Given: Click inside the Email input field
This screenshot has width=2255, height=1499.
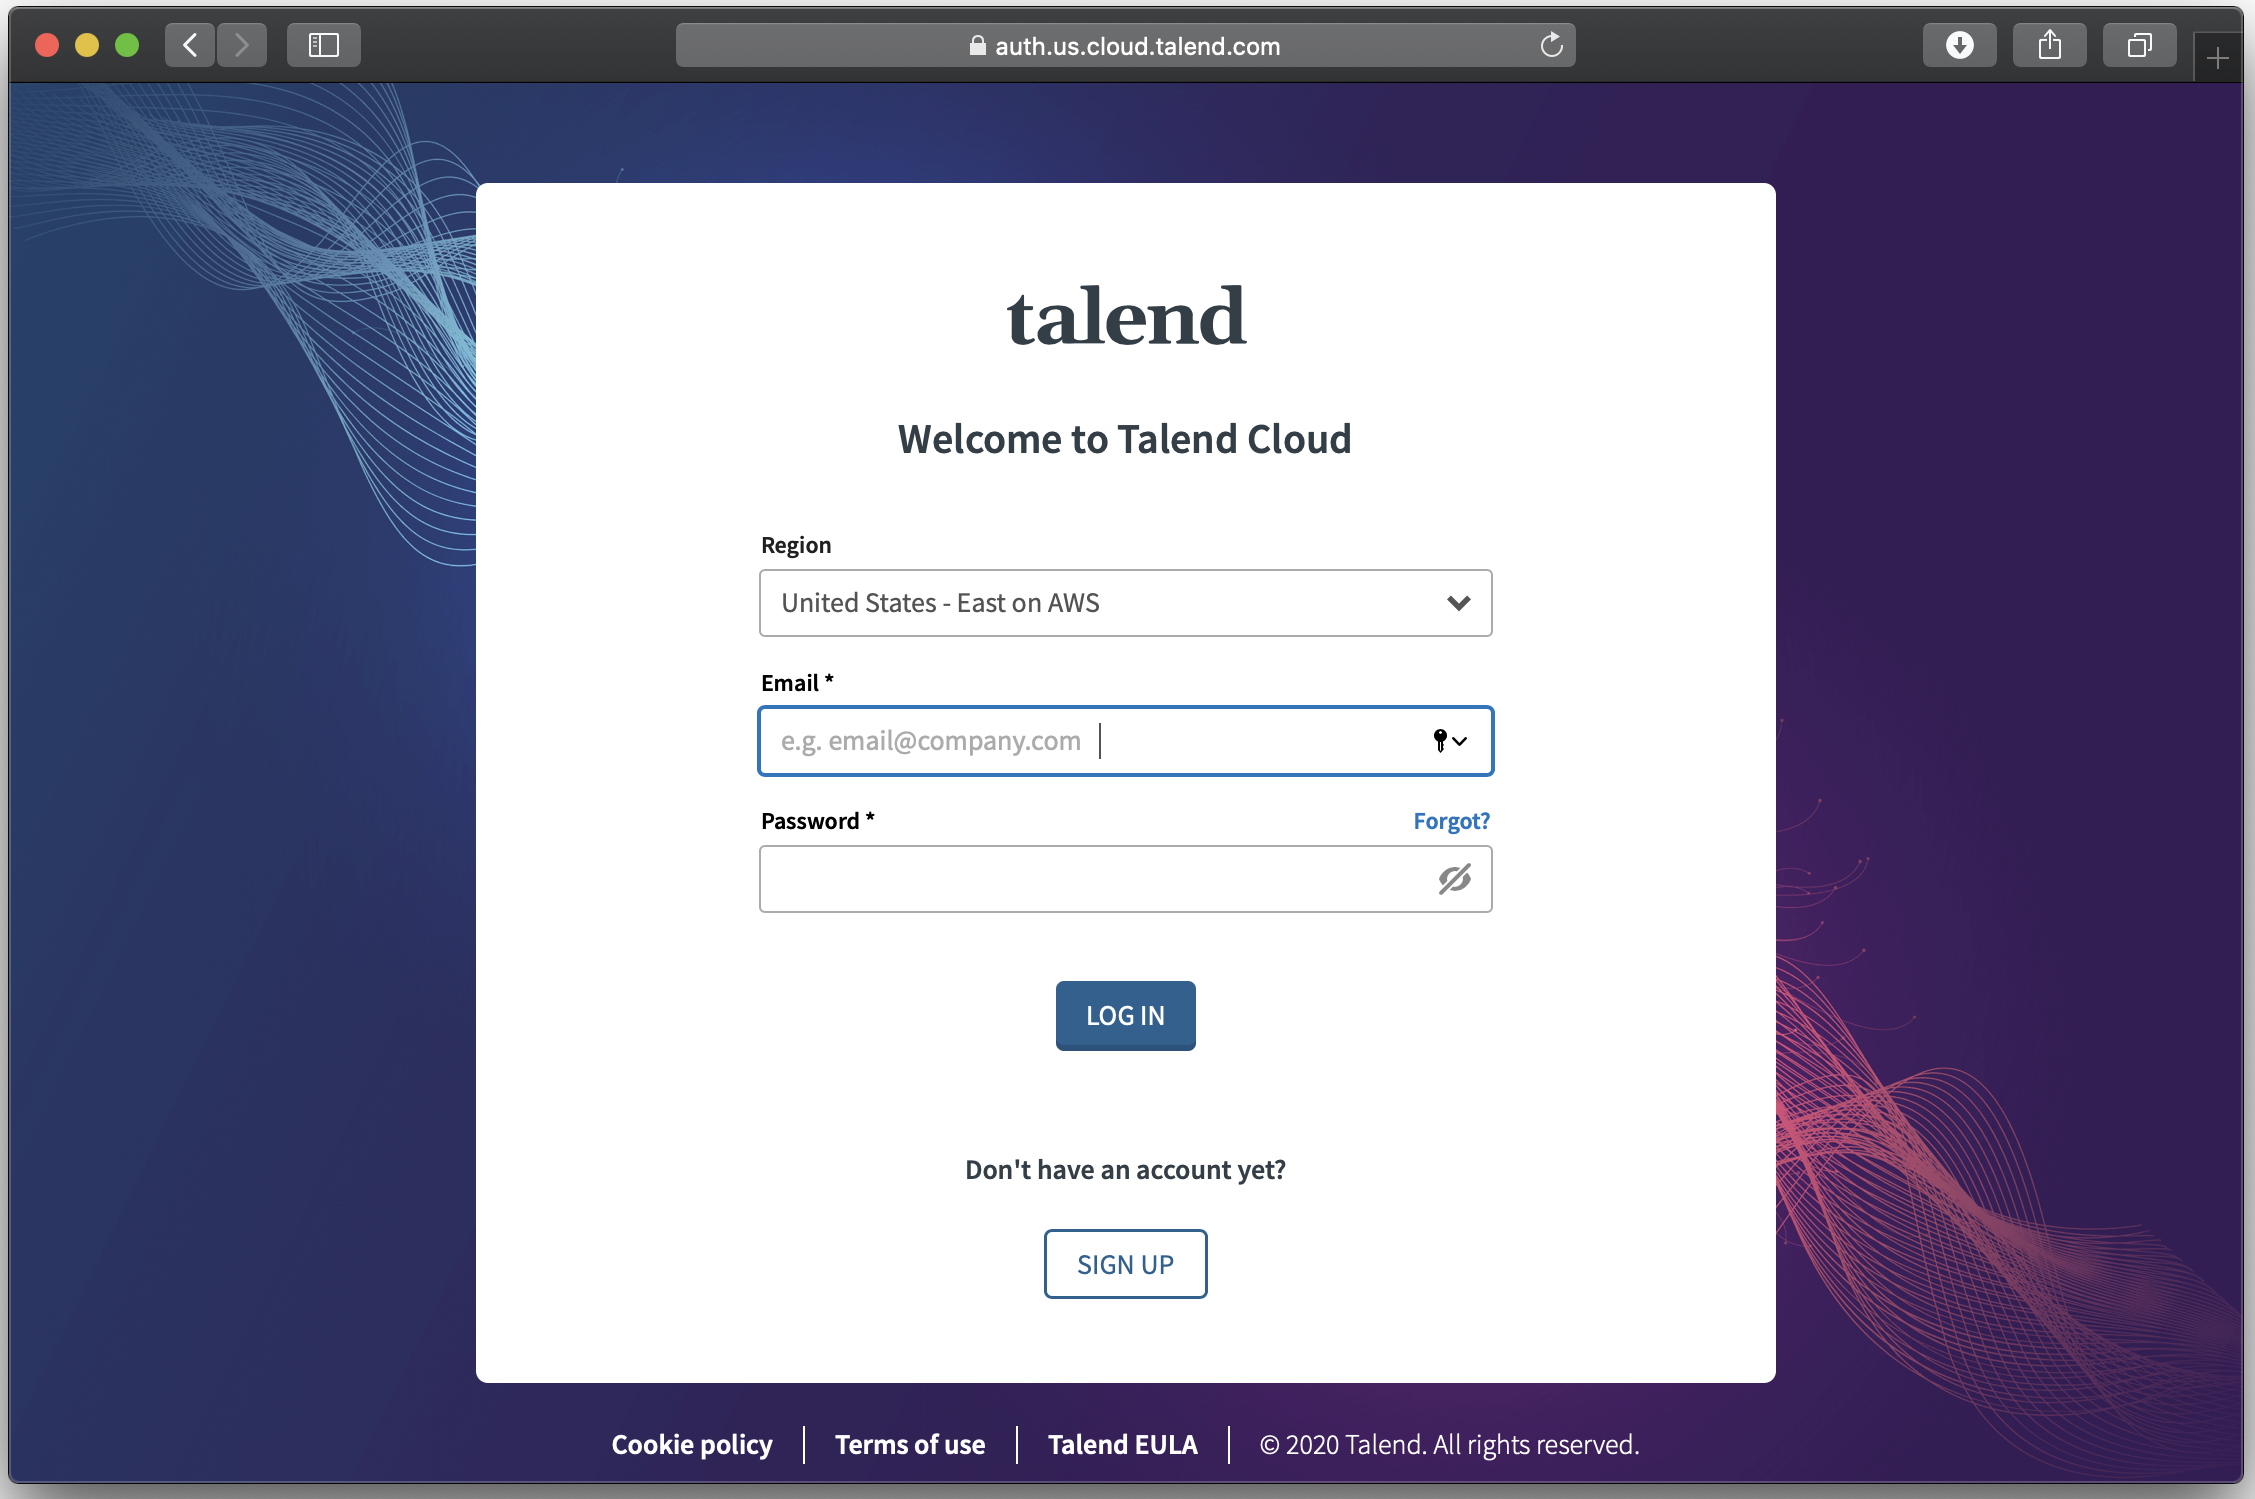Looking at the screenshot, I should pos(1050,741).
